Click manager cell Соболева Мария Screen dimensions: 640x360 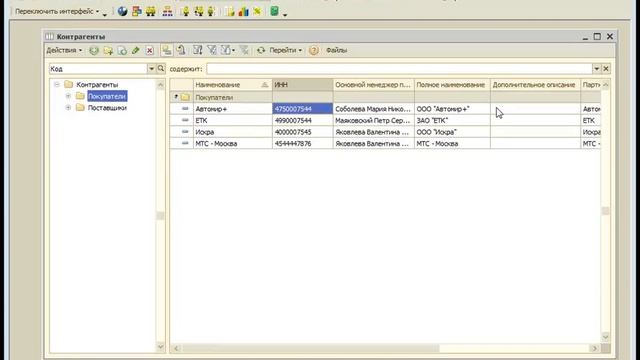(x=373, y=109)
